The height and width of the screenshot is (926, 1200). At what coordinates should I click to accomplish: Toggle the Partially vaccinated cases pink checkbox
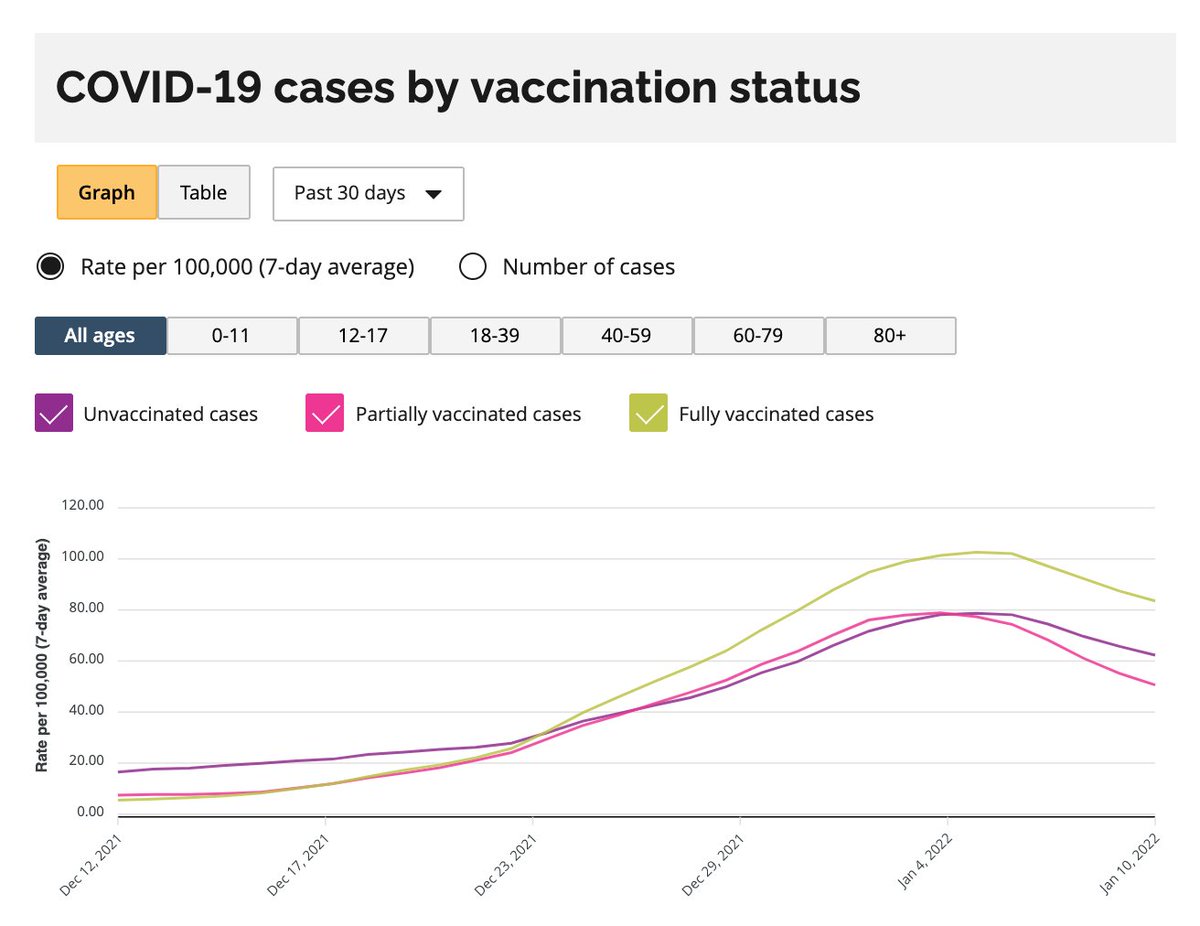coord(325,413)
